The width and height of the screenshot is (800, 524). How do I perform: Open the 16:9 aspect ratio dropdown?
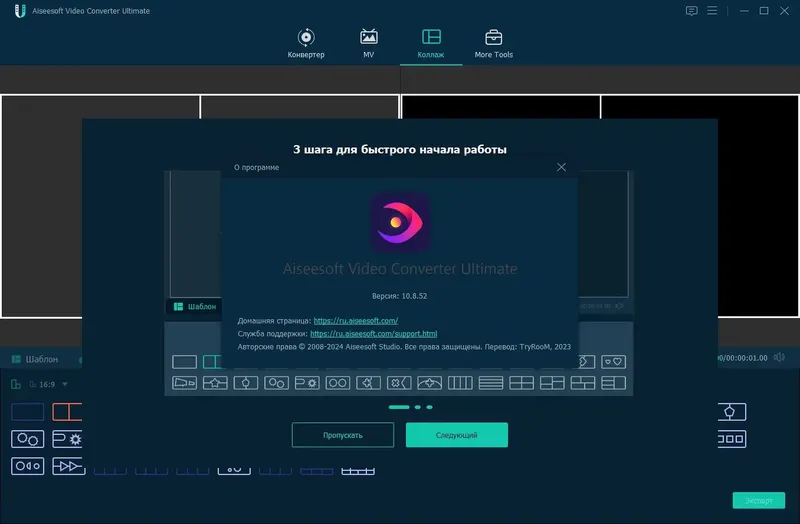pyautogui.click(x=49, y=384)
